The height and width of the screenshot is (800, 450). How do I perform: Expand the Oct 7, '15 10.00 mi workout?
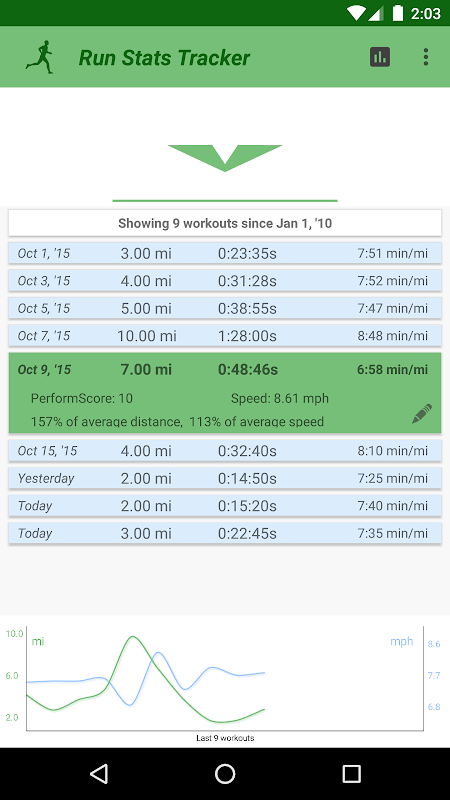[225, 336]
